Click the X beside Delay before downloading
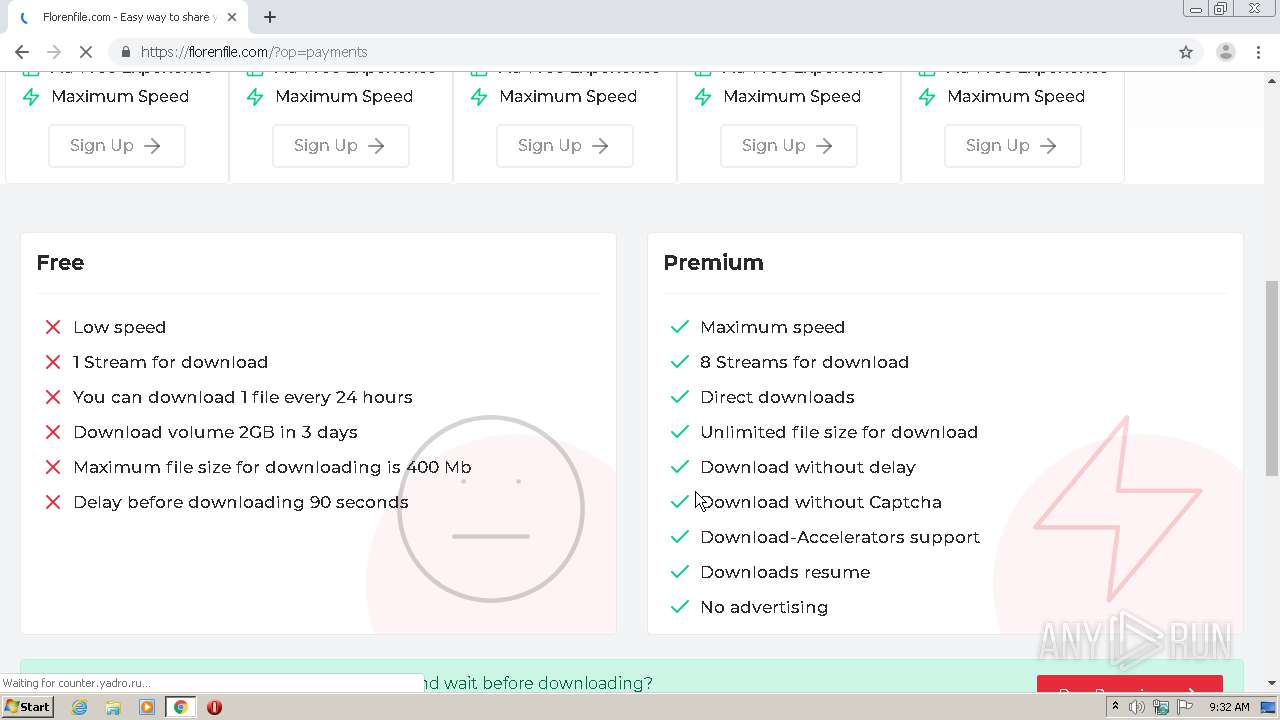The height and width of the screenshot is (720, 1280). pyautogui.click(x=53, y=502)
